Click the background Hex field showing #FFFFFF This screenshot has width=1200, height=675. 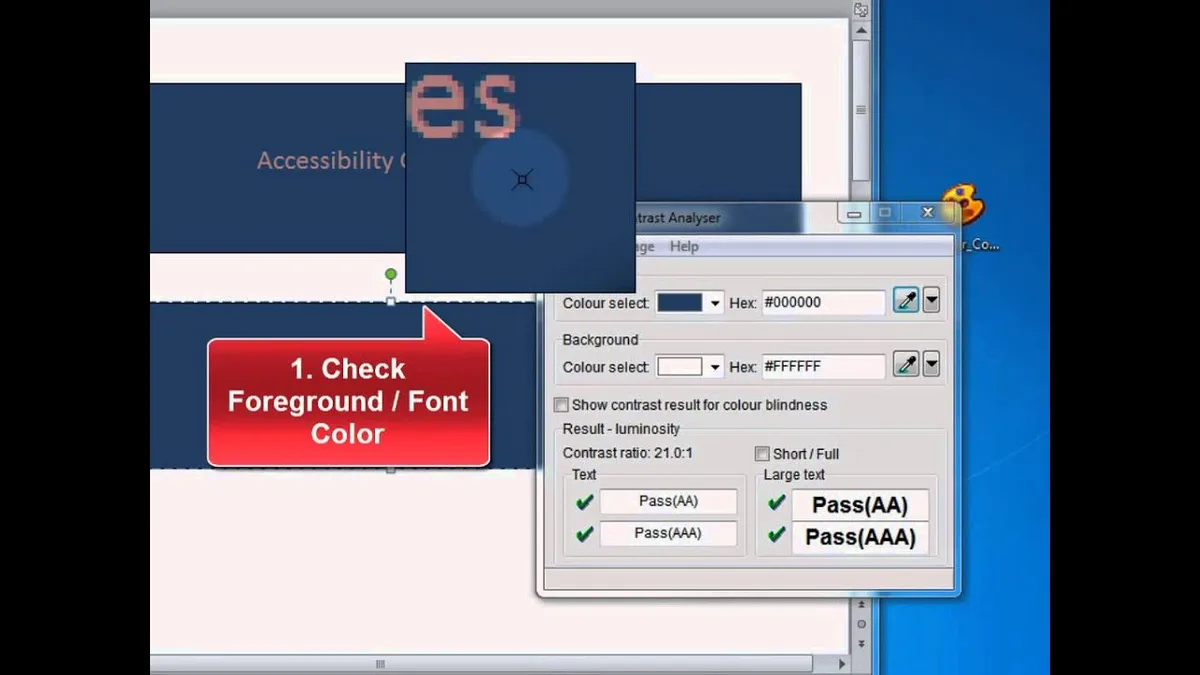tap(824, 366)
